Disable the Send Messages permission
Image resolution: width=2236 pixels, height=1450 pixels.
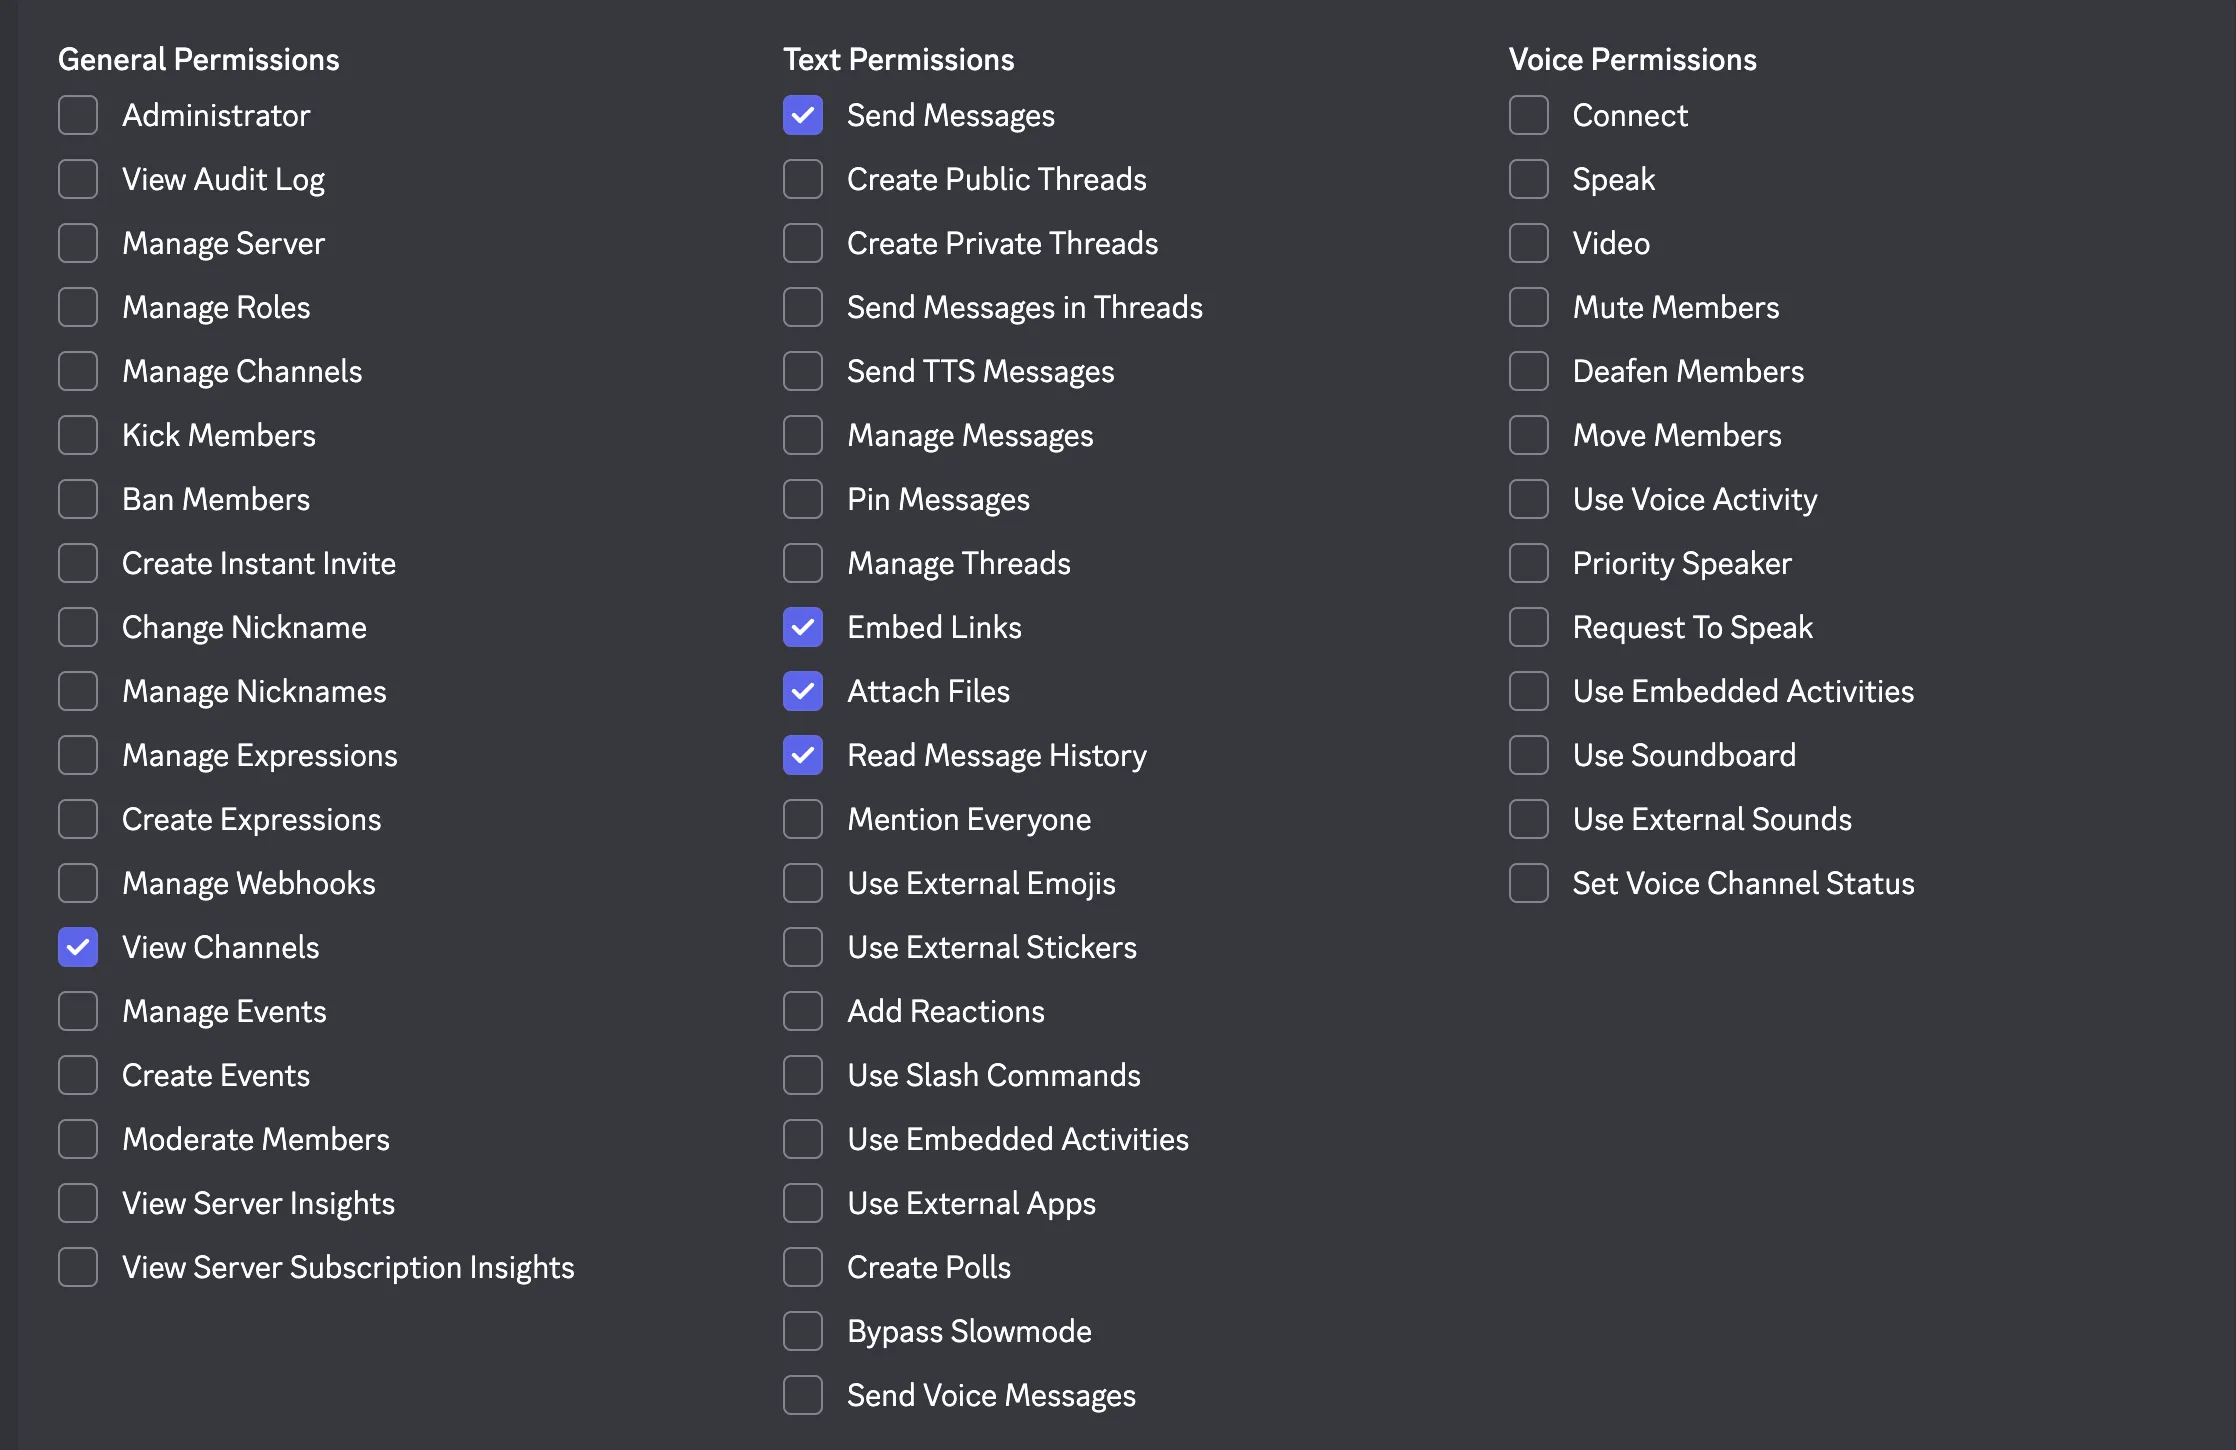[803, 115]
